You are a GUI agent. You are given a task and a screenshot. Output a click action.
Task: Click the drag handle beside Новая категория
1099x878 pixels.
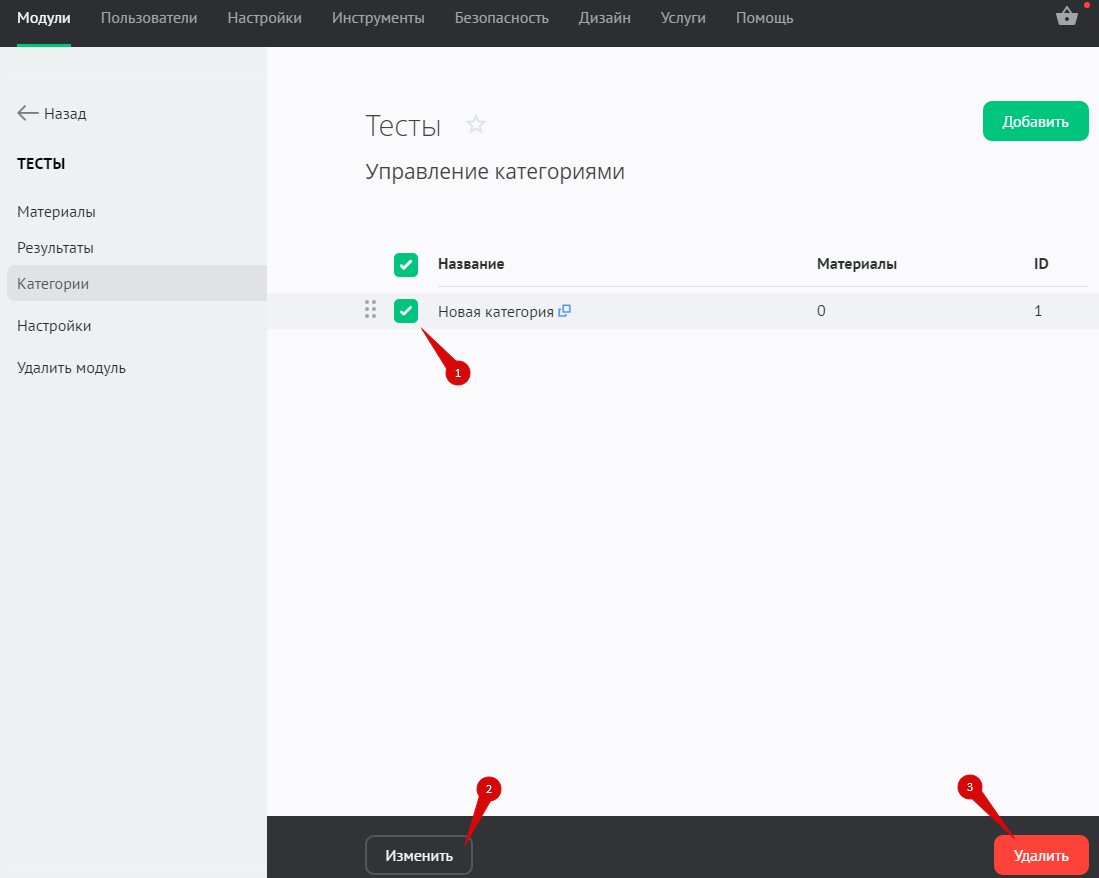click(x=370, y=311)
